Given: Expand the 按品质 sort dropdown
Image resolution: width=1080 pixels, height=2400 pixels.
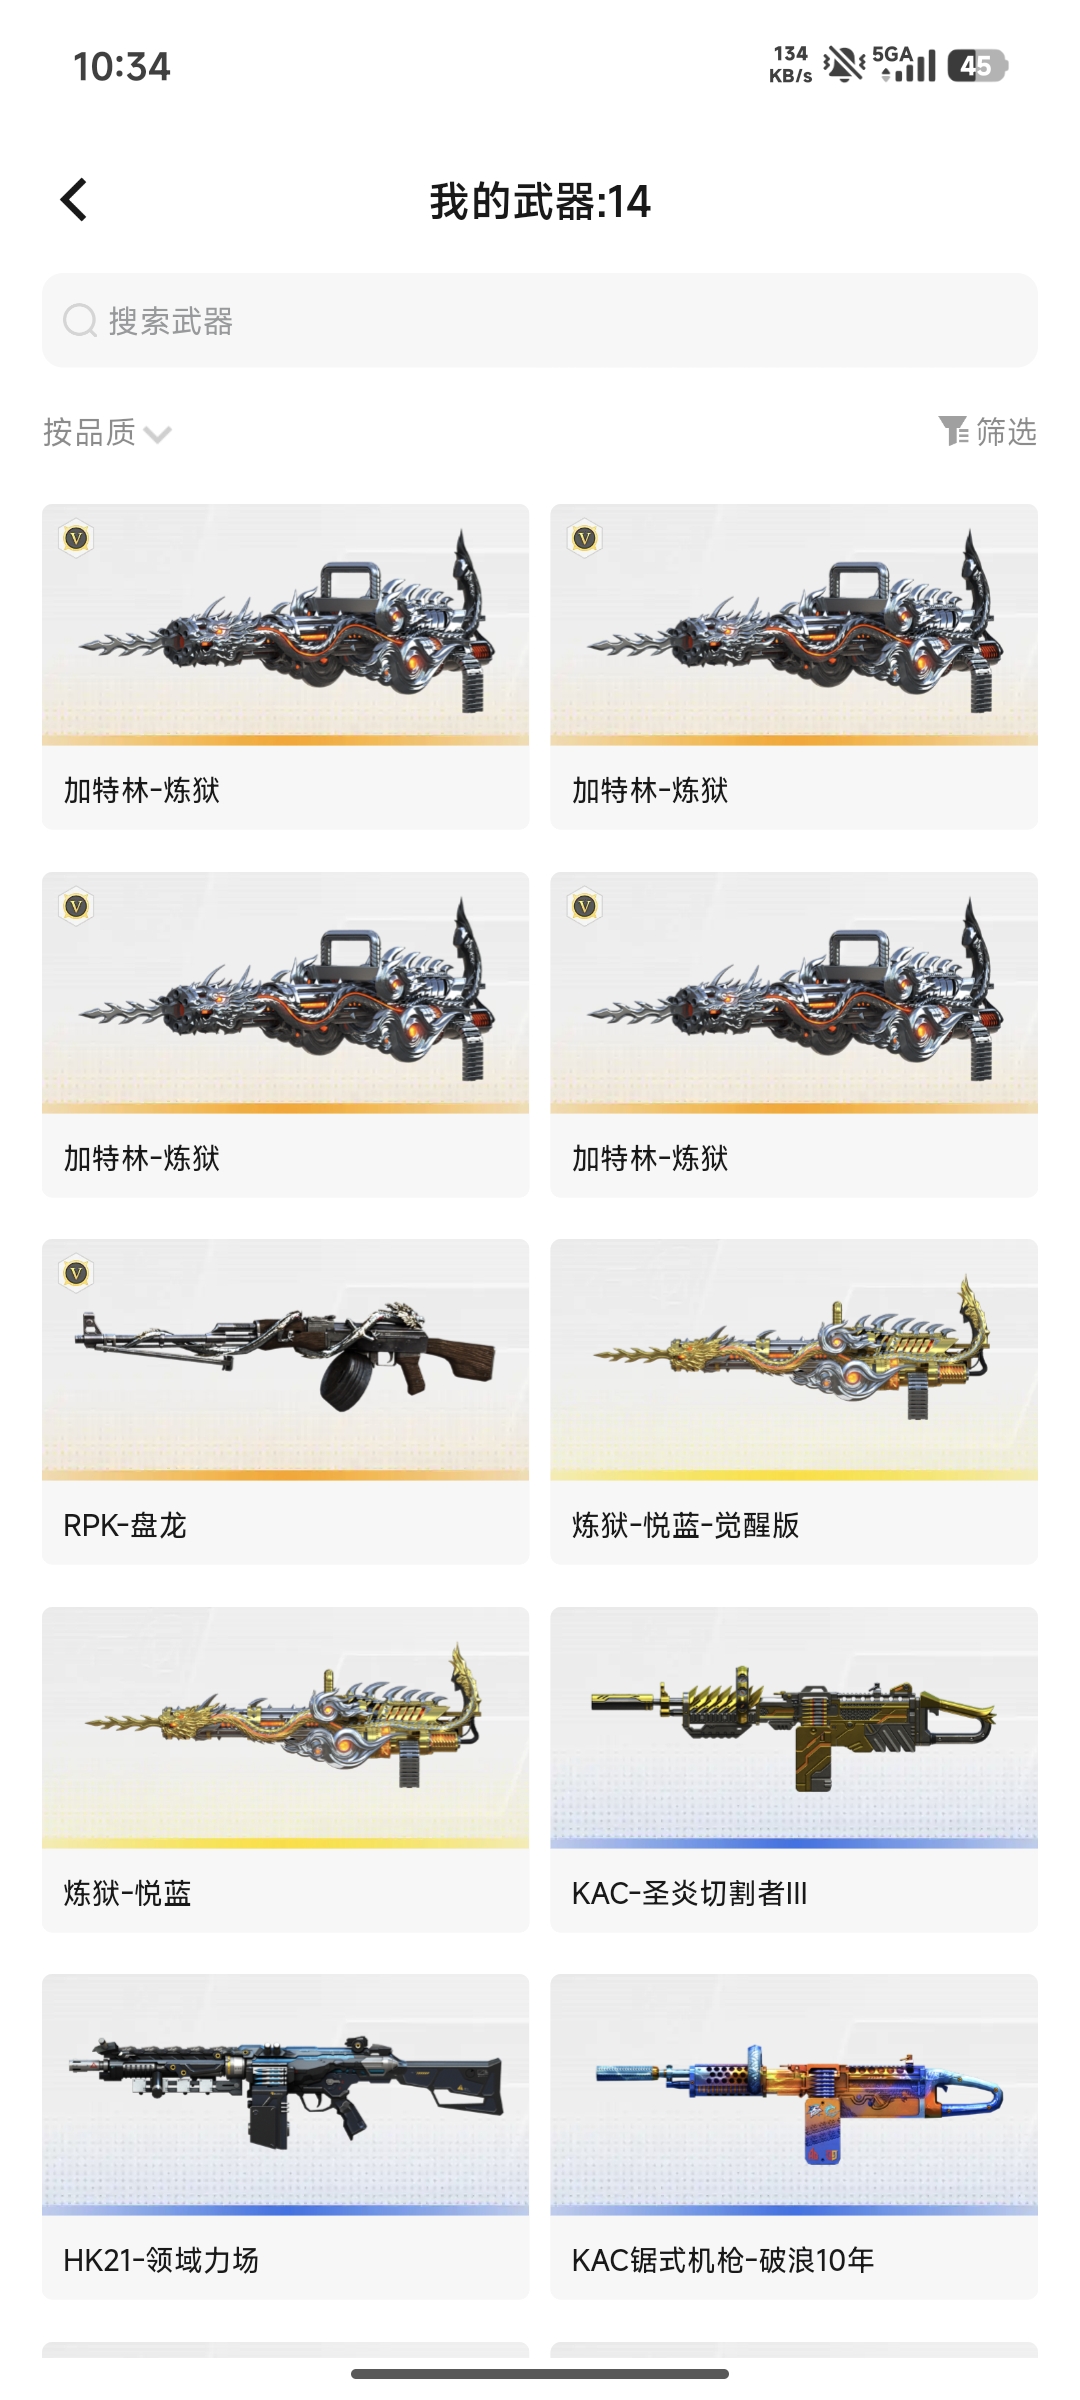Looking at the screenshot, I should click(107, 432).
